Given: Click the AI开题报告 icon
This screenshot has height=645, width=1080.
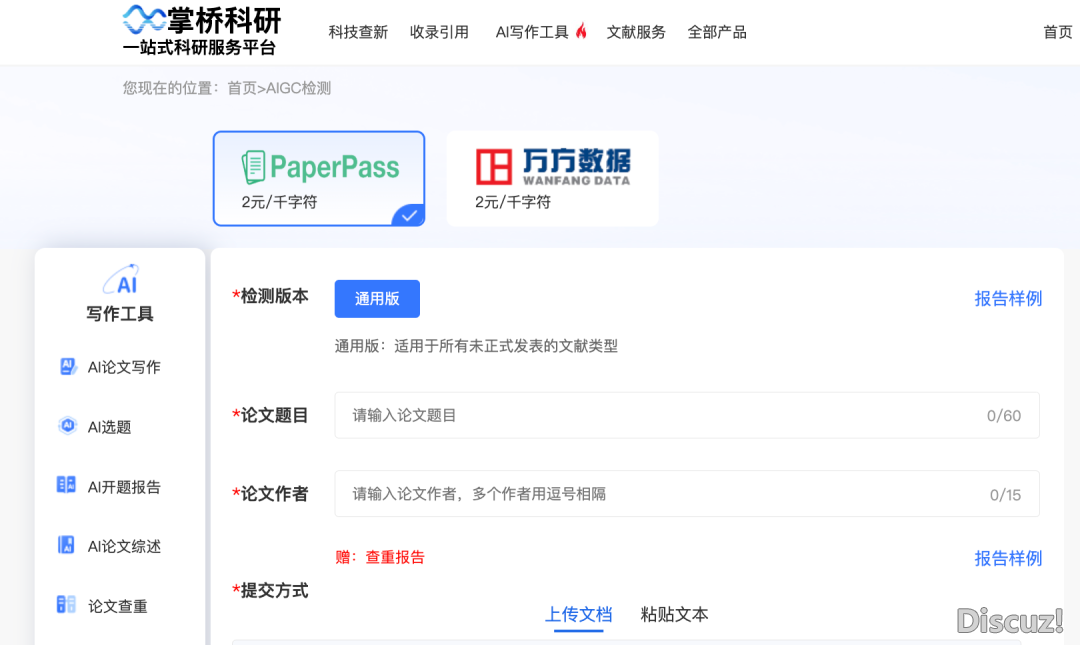Looking at the screenshot, I should tap(66, 486).
